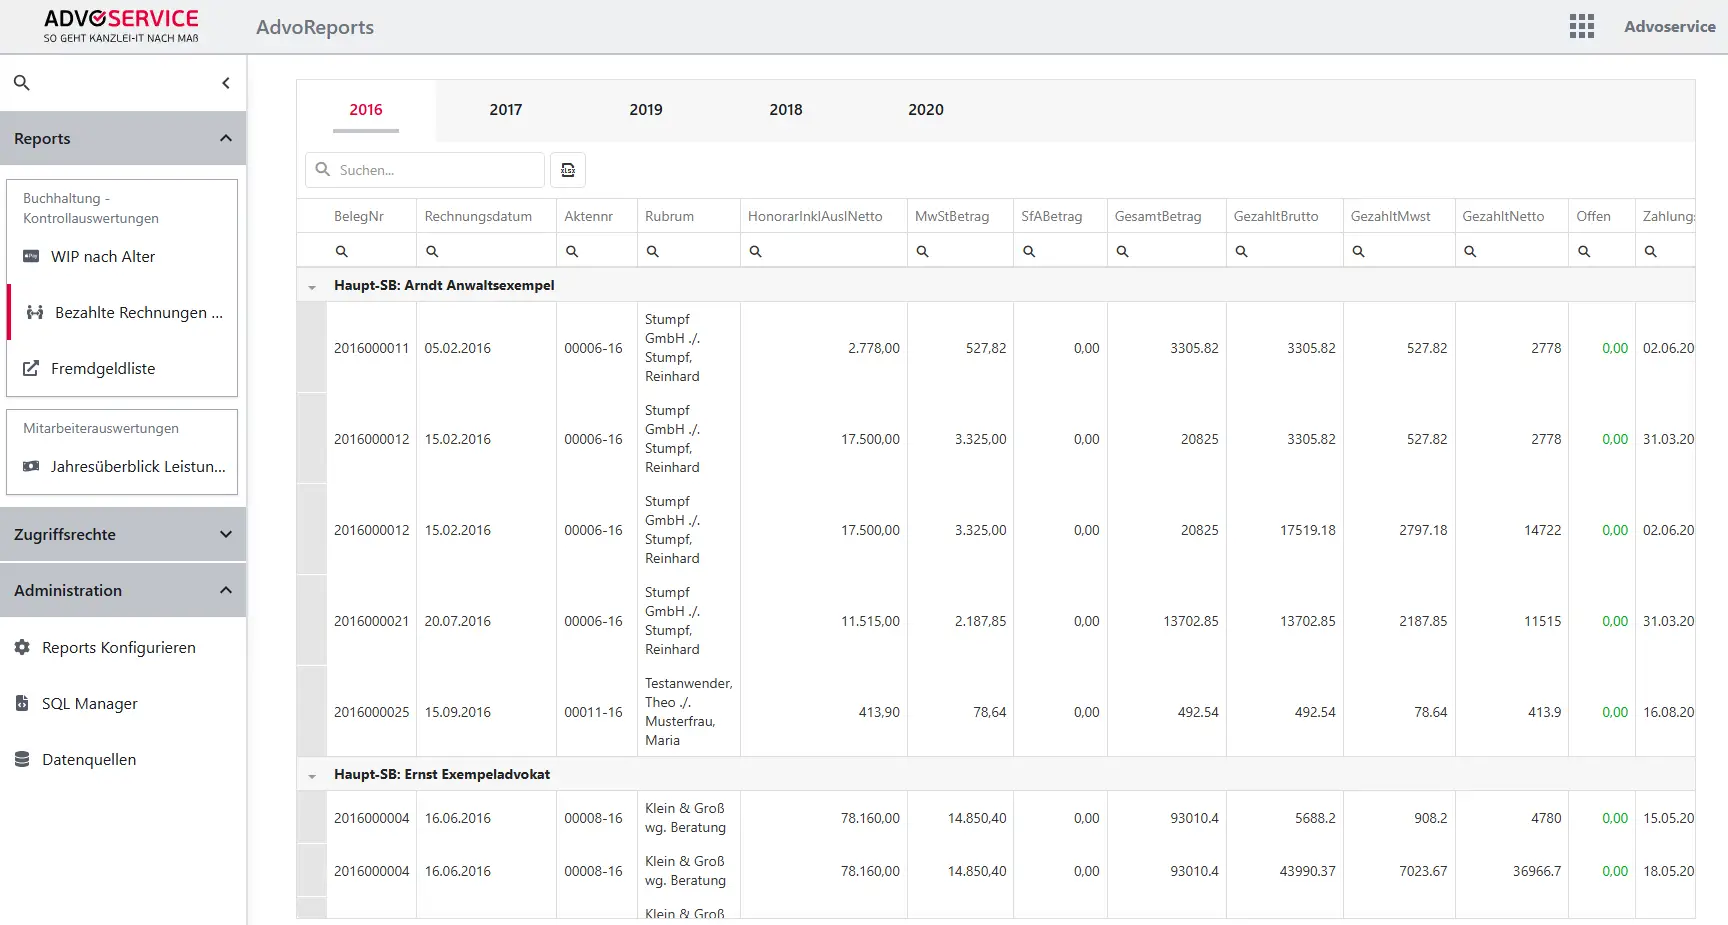The height and width of the screenshot is (925, 1728).
Task: Click the xlsx export icon
Action: click(568, 170)
